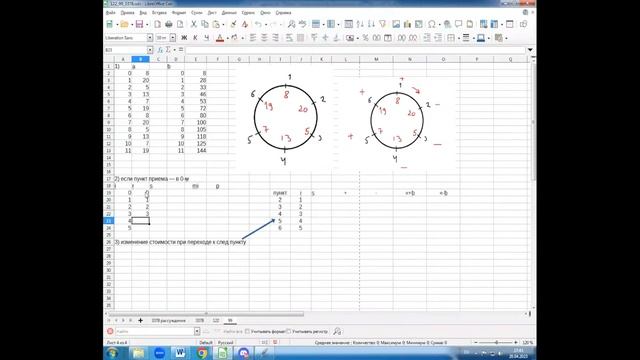
Task: Open the Файл menu
Action: (111, 13)
